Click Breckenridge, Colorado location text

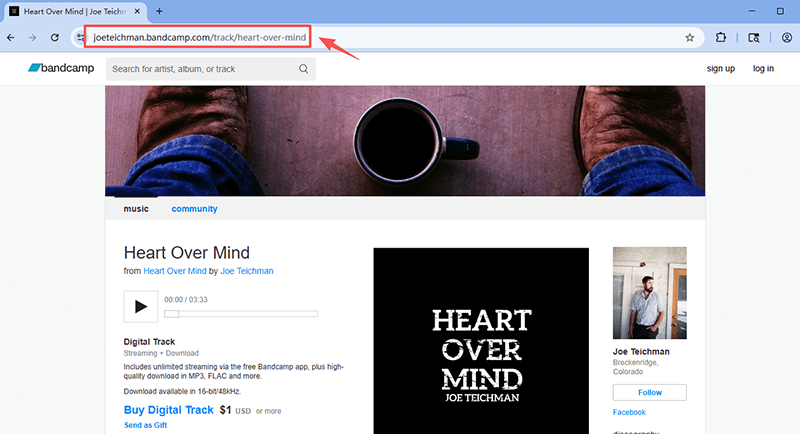click(x=636, y=367)
